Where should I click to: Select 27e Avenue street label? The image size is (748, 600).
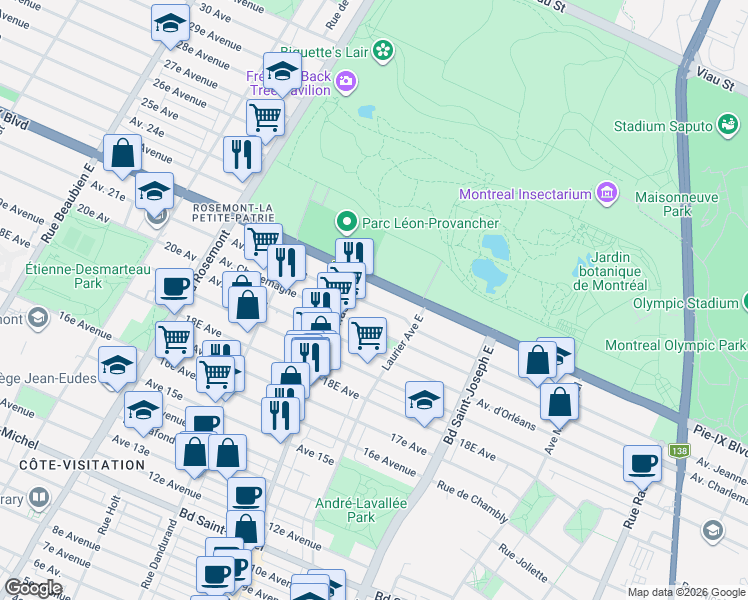191,74
